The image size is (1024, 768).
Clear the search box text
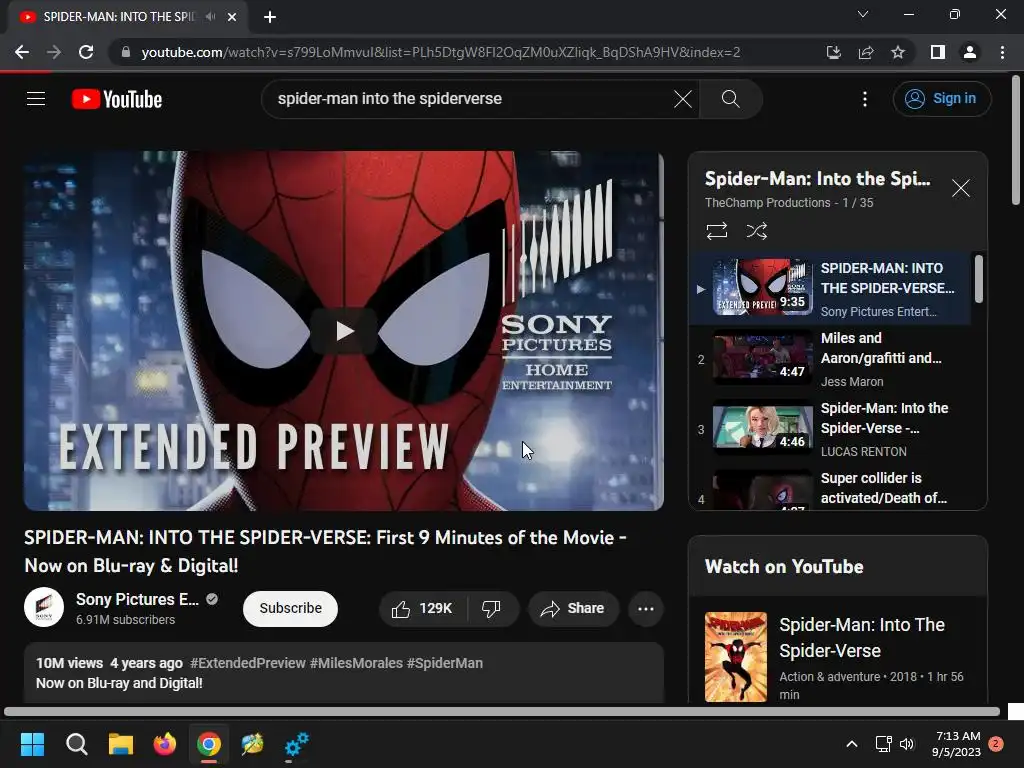[682, 99]
